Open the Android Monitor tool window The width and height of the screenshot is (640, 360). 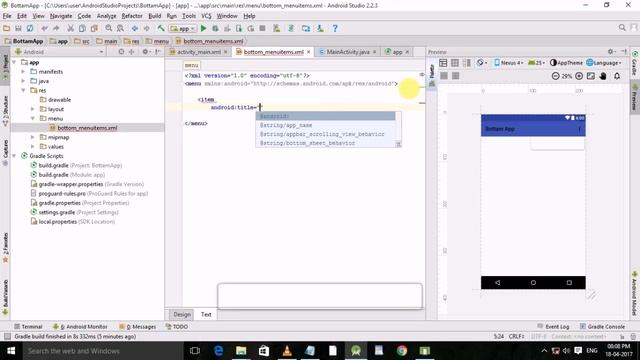80,327
